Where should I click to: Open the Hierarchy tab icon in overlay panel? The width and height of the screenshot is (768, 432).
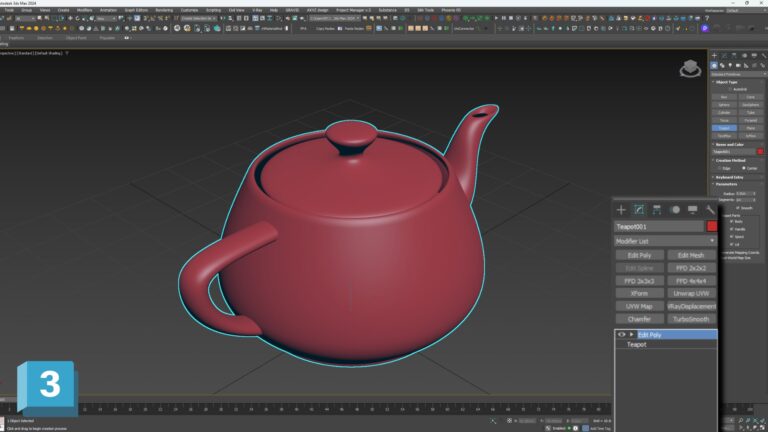657,210
